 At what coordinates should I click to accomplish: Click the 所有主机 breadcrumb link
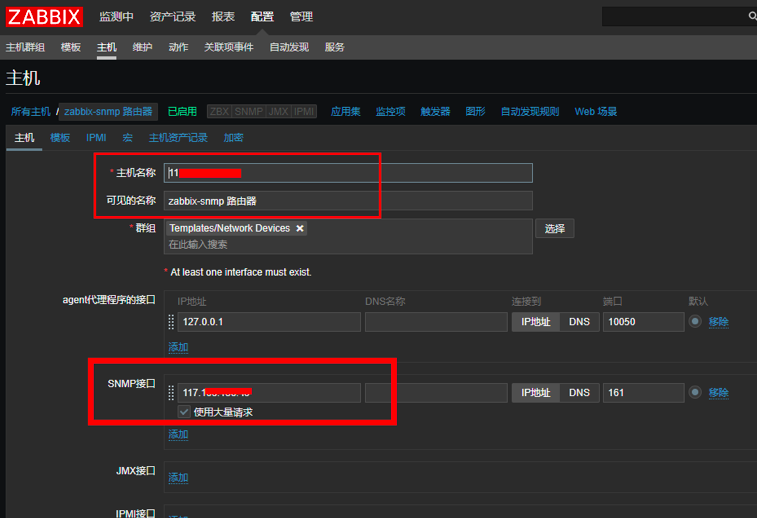click(30, 112)
